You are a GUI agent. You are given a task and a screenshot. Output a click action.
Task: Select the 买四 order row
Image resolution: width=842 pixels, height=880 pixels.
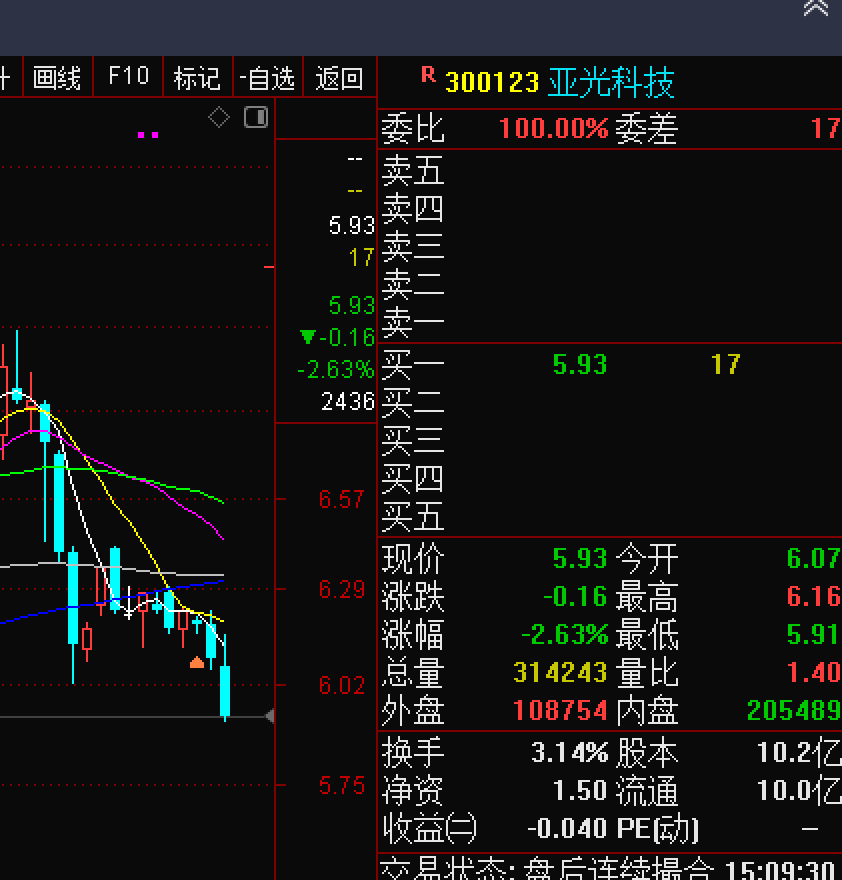610,479
